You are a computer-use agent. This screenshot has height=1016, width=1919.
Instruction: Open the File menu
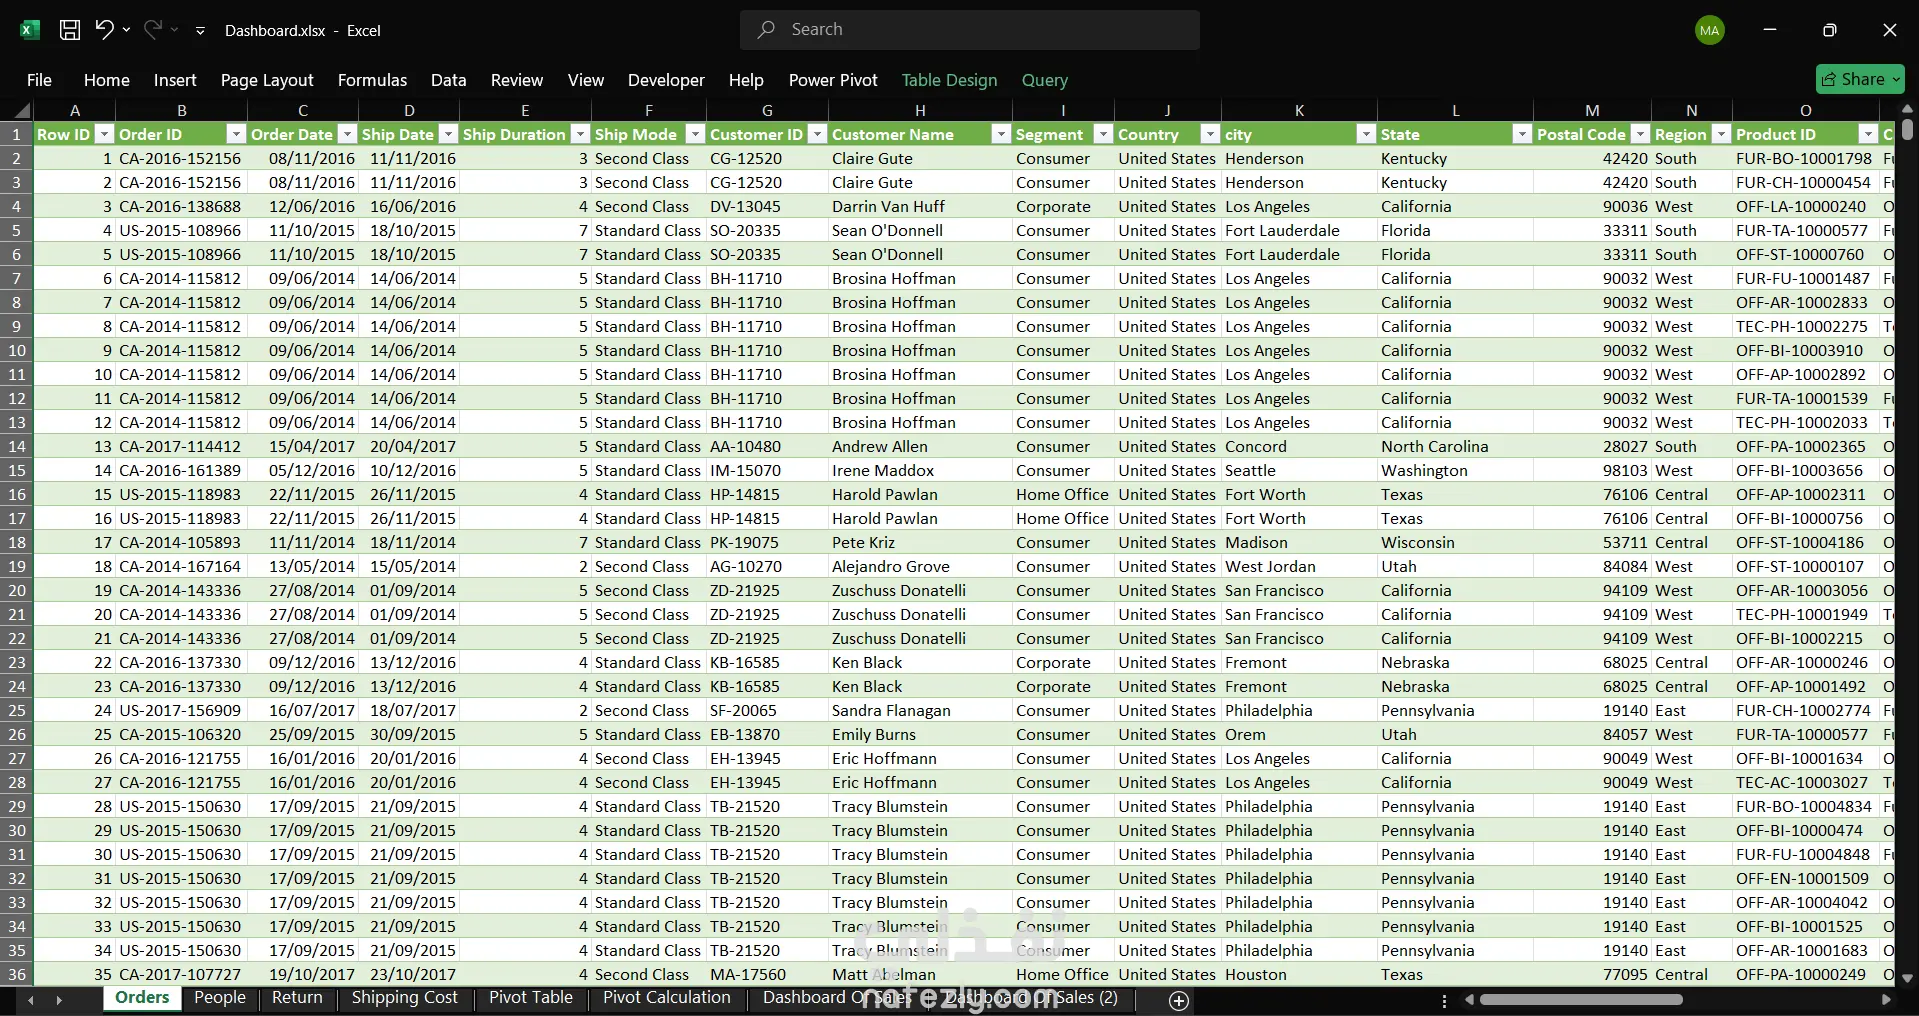[x=39, y=80]
